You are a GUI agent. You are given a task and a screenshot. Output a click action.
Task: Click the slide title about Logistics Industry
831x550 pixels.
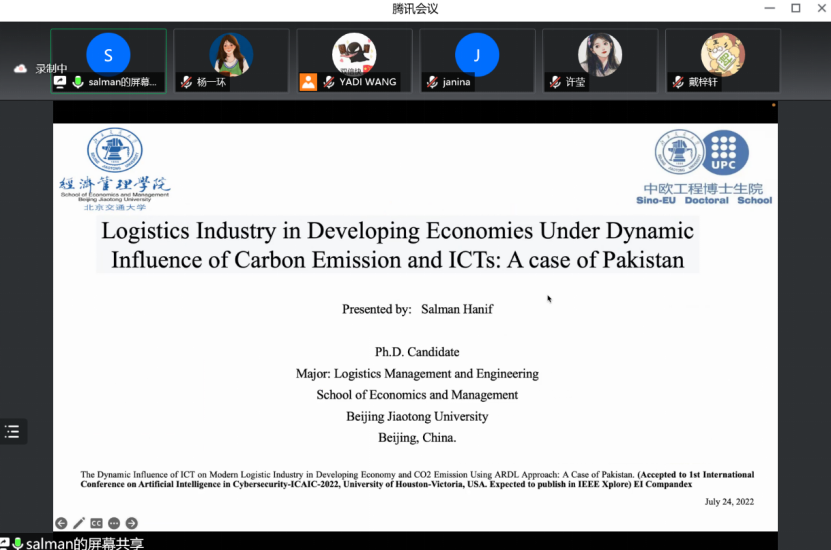(397, 245)
